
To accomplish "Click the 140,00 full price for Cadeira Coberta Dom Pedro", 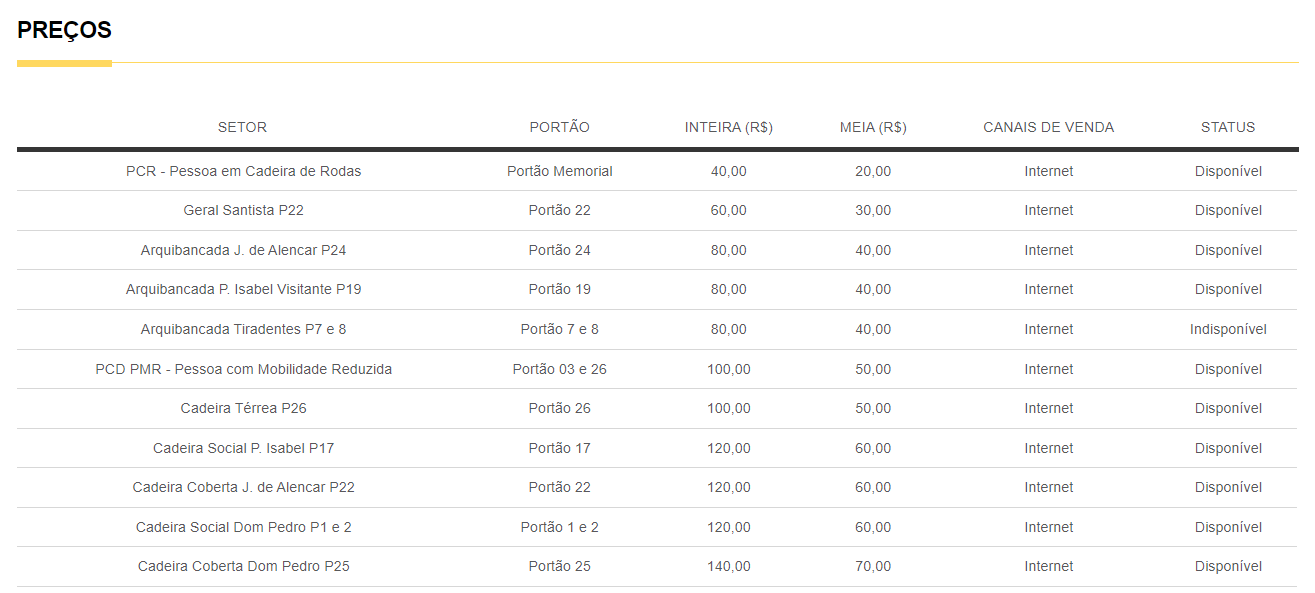I will 728,566.
